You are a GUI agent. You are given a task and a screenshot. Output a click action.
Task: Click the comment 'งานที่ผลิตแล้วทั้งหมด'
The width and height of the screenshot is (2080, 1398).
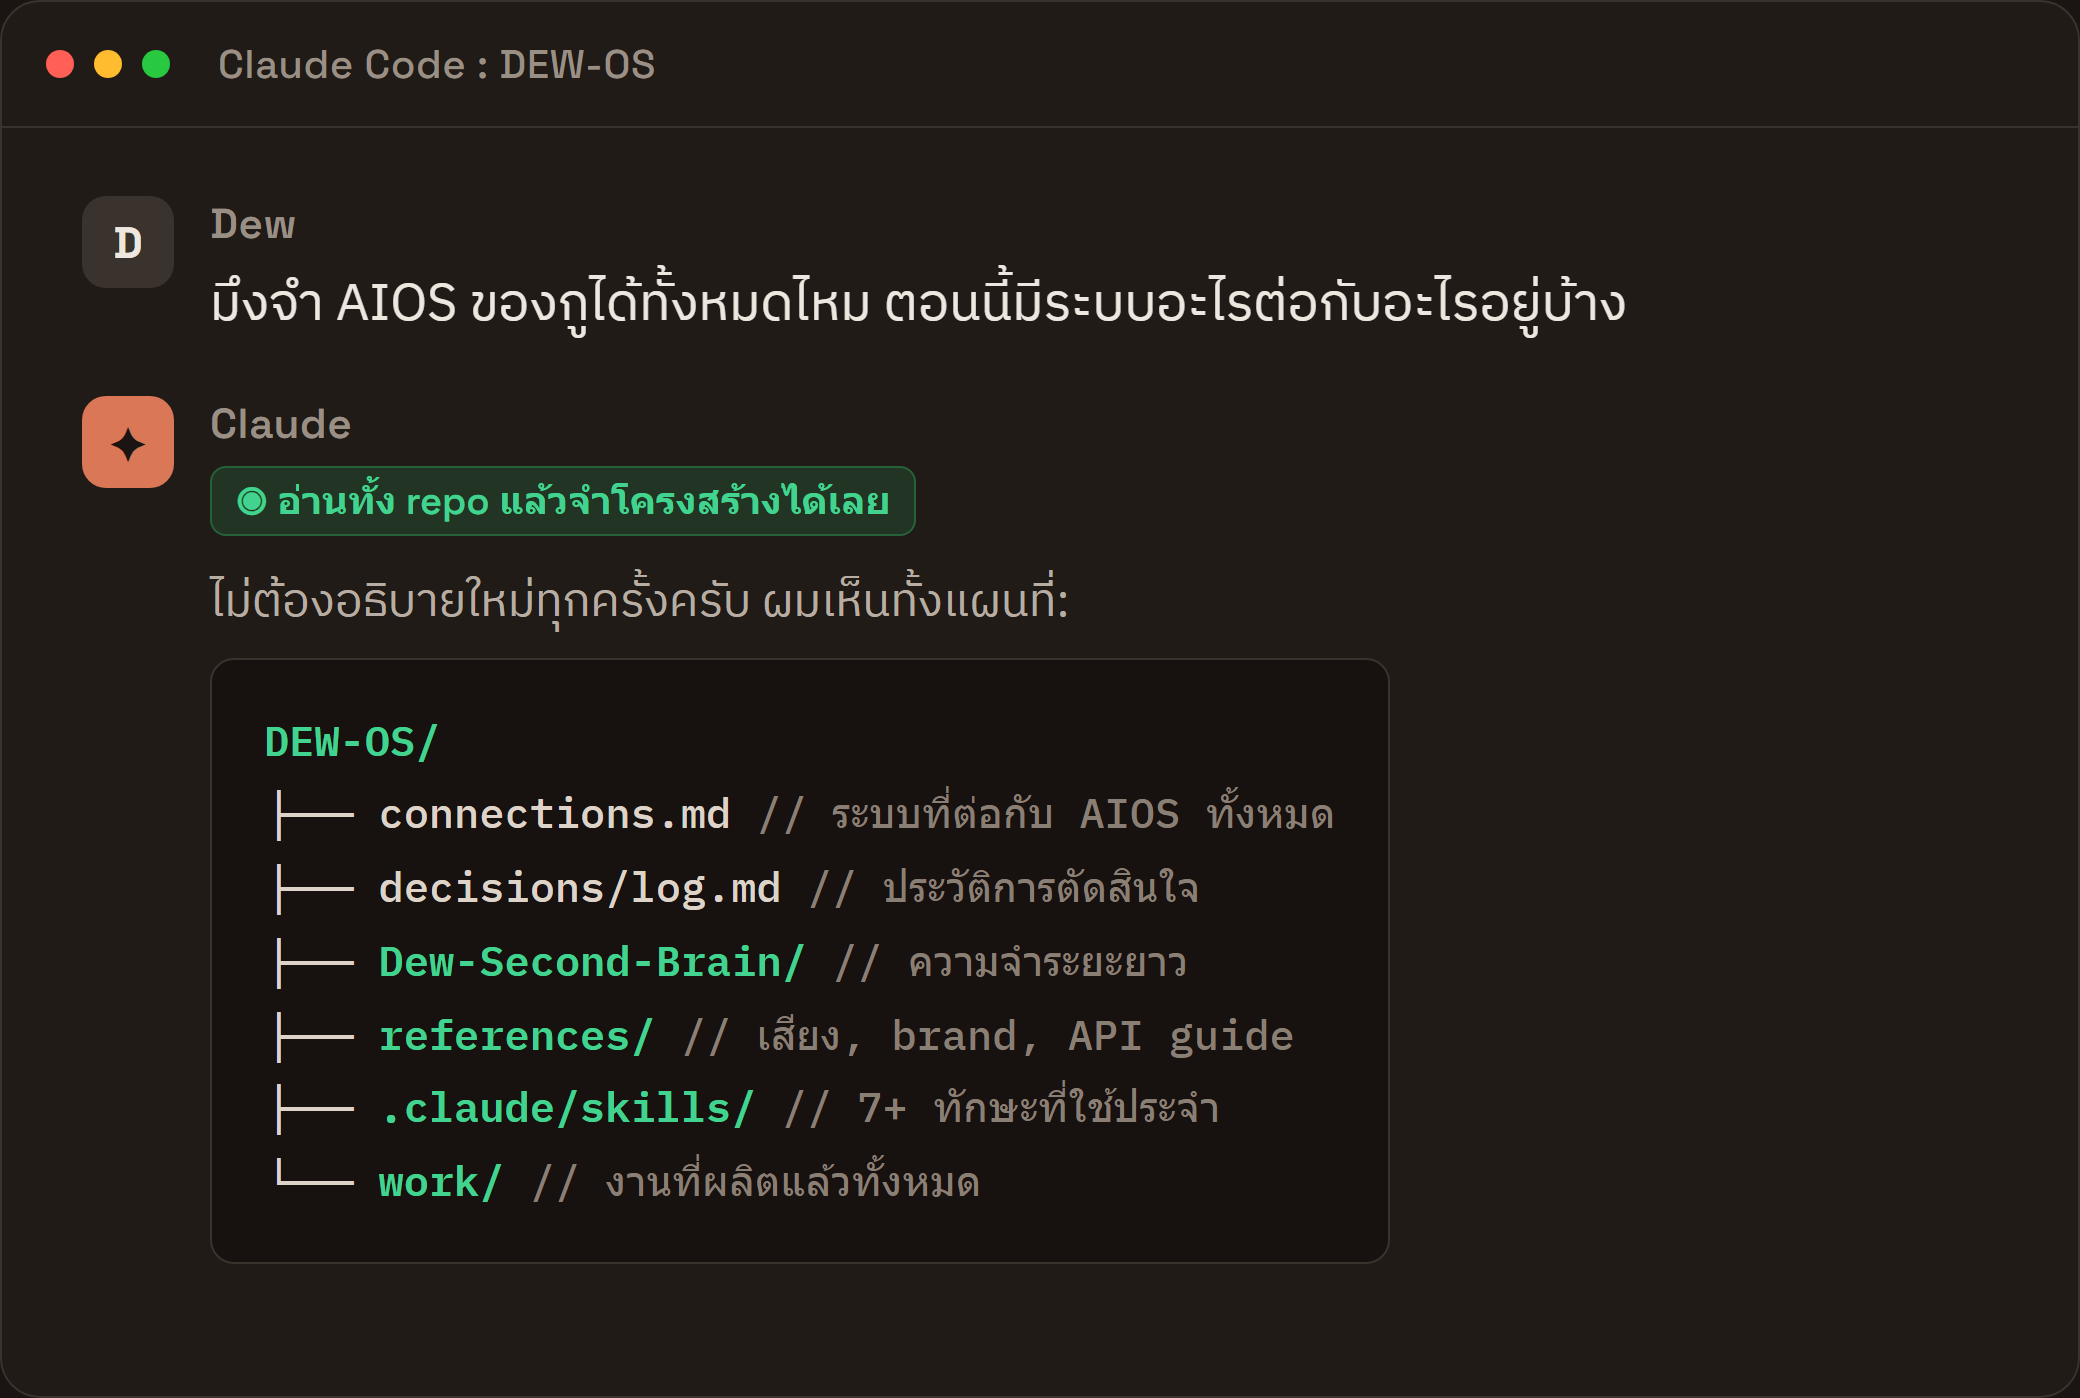click(792, 1180)
